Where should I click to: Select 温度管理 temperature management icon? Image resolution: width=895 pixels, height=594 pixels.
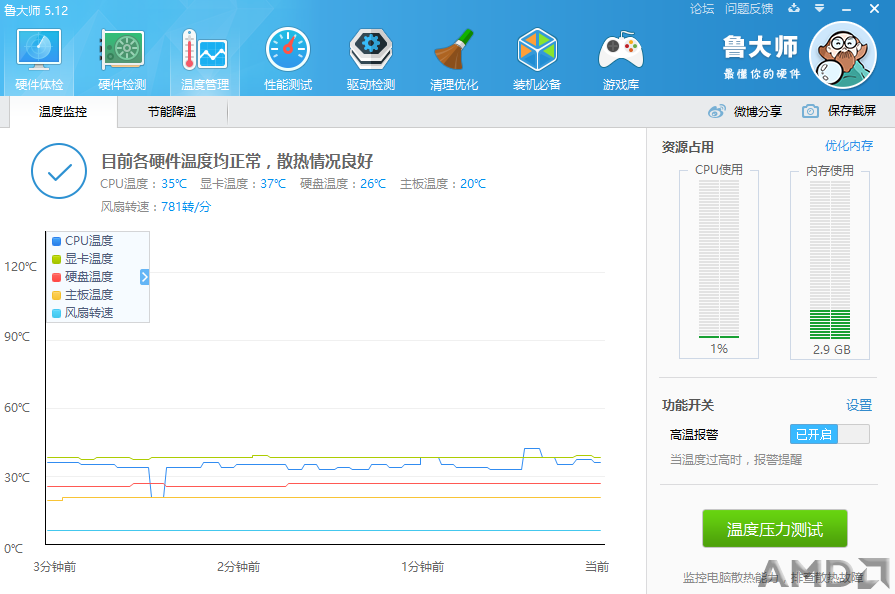(x=205, y=59)
